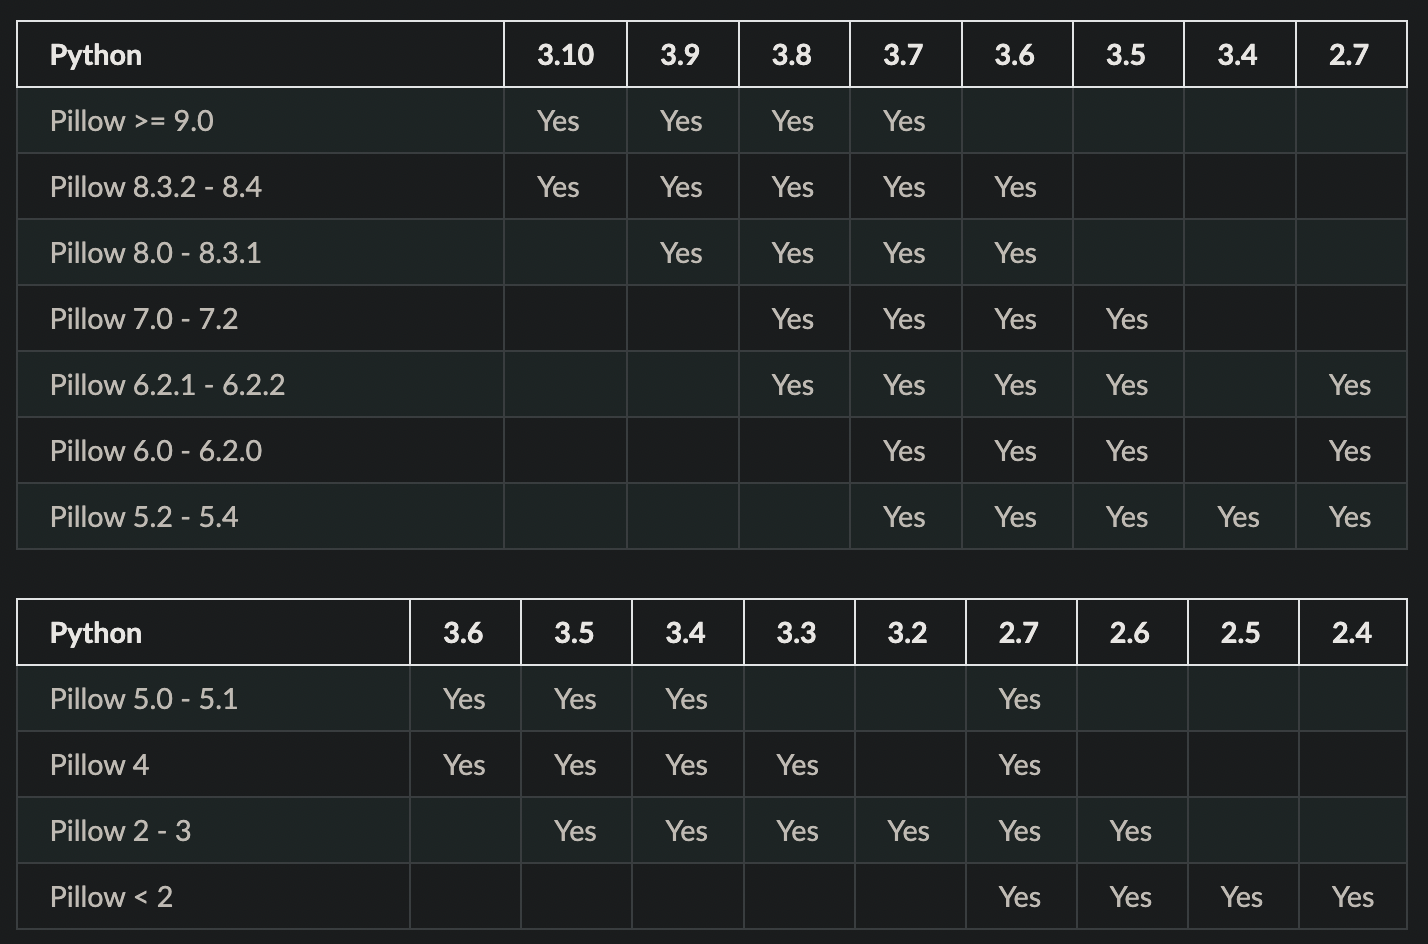The height and width of the screenshot is (944, 1428).
Task: Select the 3.9 column header
Action: tap(680, 55)
